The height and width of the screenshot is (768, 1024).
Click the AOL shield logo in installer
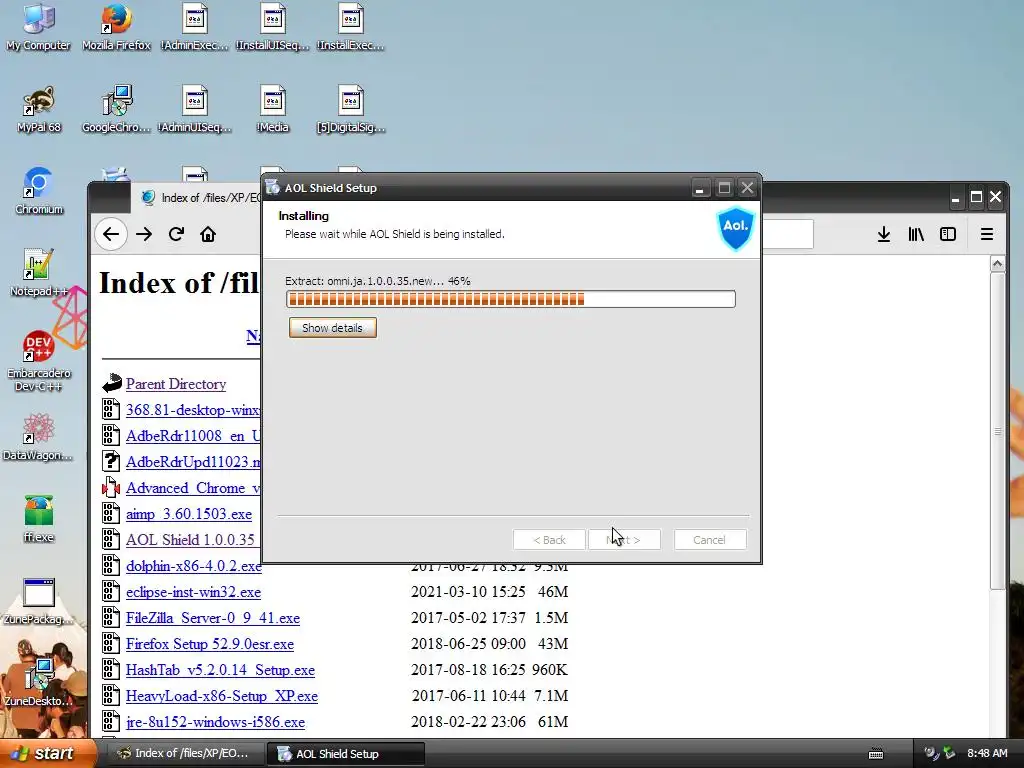735,228
